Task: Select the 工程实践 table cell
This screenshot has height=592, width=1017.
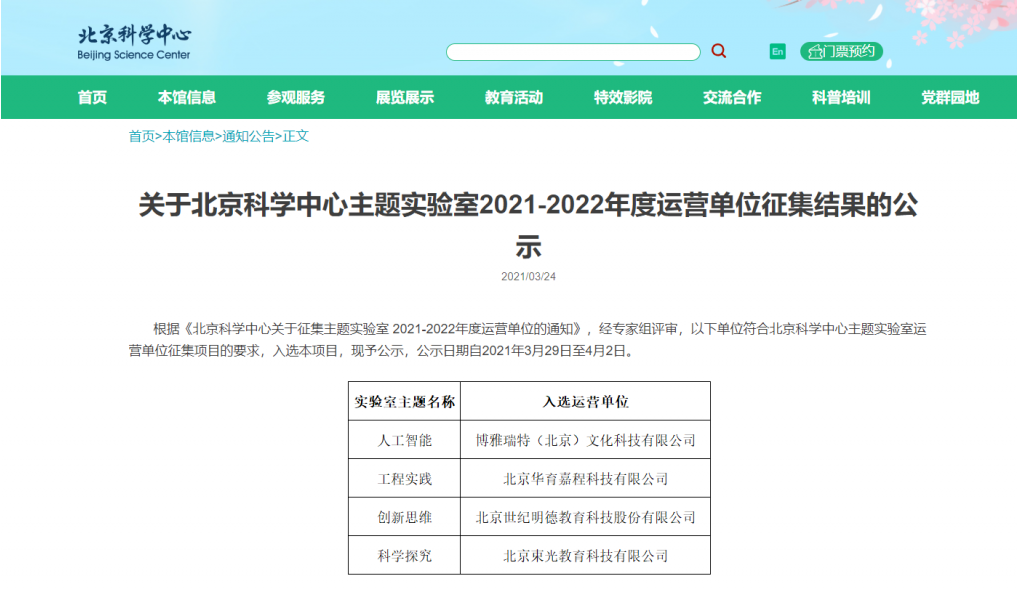Action: [405, 479]
